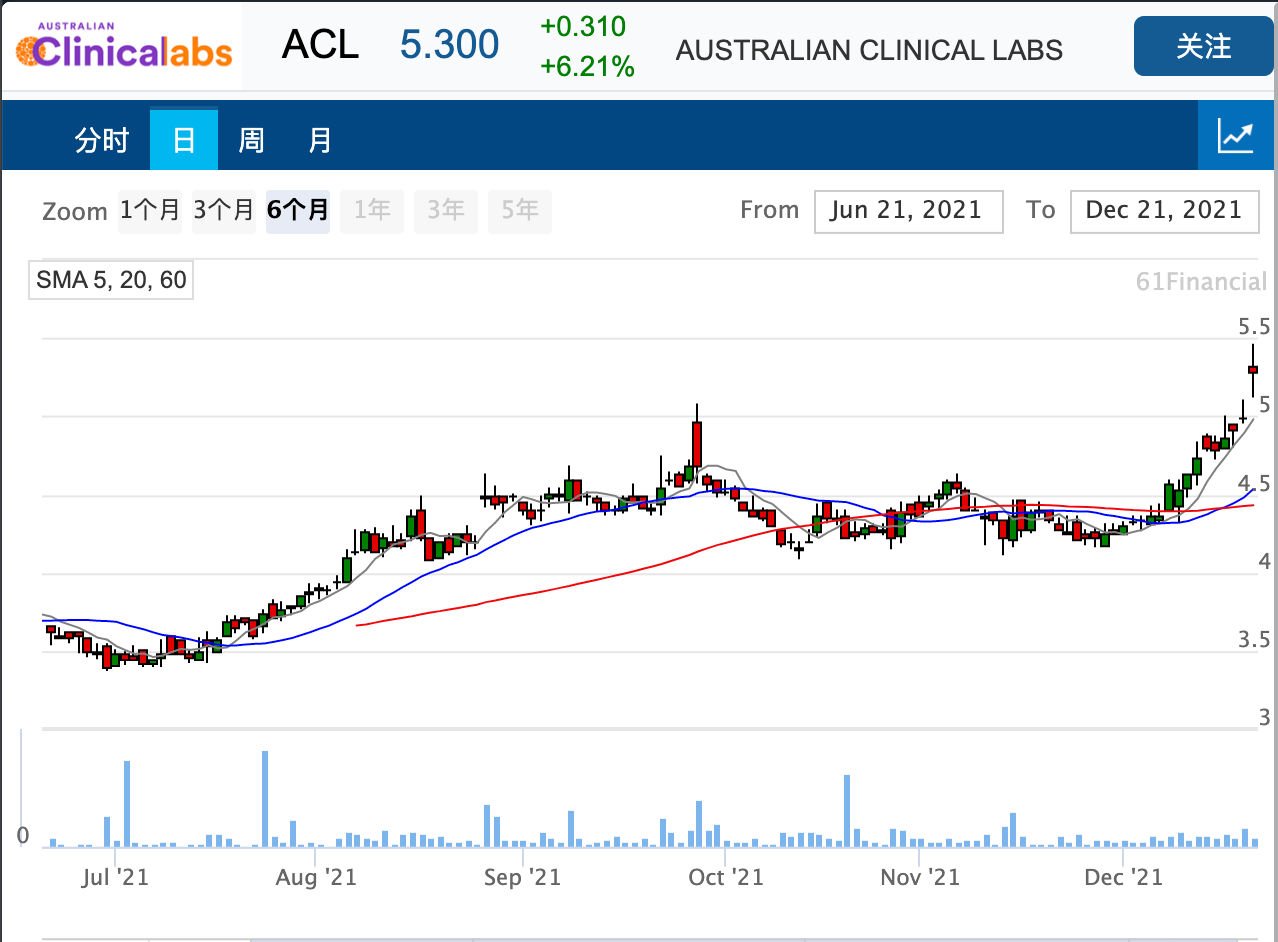Switch to the 分时 intraday tab

coord(102,140)
